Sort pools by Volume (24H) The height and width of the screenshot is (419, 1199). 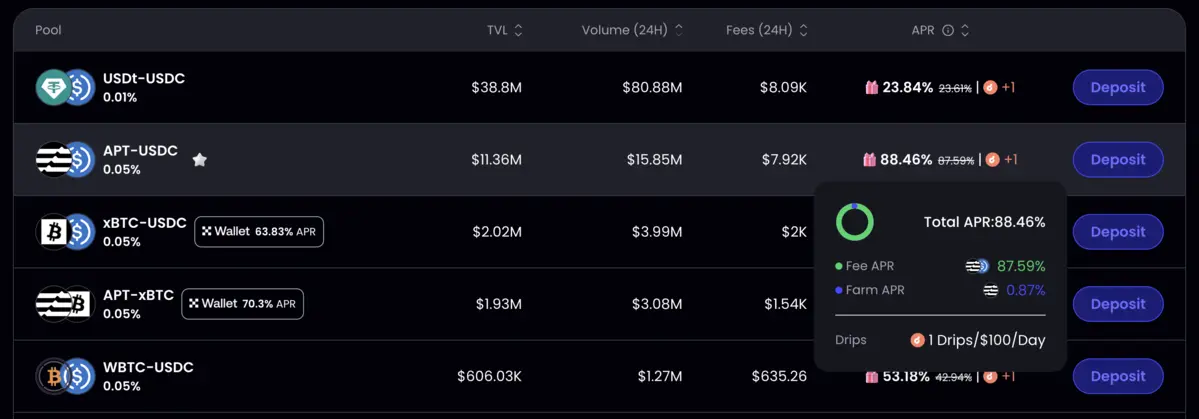point(679,30)
